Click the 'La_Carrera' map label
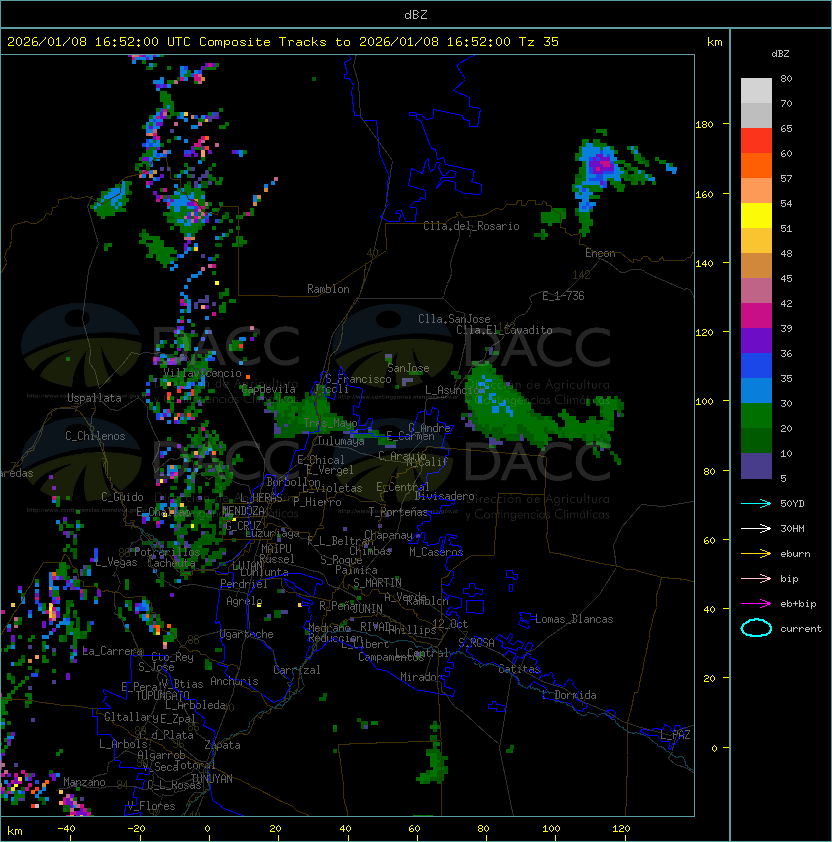 pos(112,651)
